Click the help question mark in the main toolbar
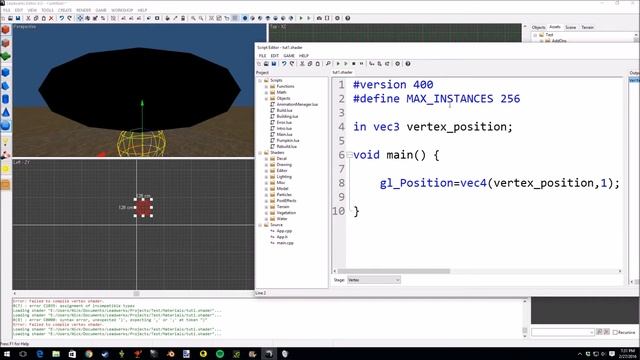 pos(348,18)
